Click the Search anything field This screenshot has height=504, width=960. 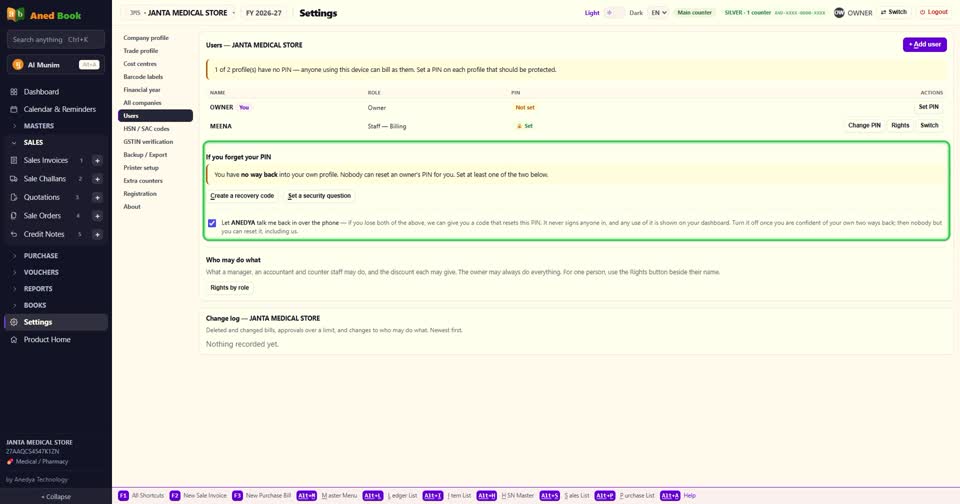[56, 40]
